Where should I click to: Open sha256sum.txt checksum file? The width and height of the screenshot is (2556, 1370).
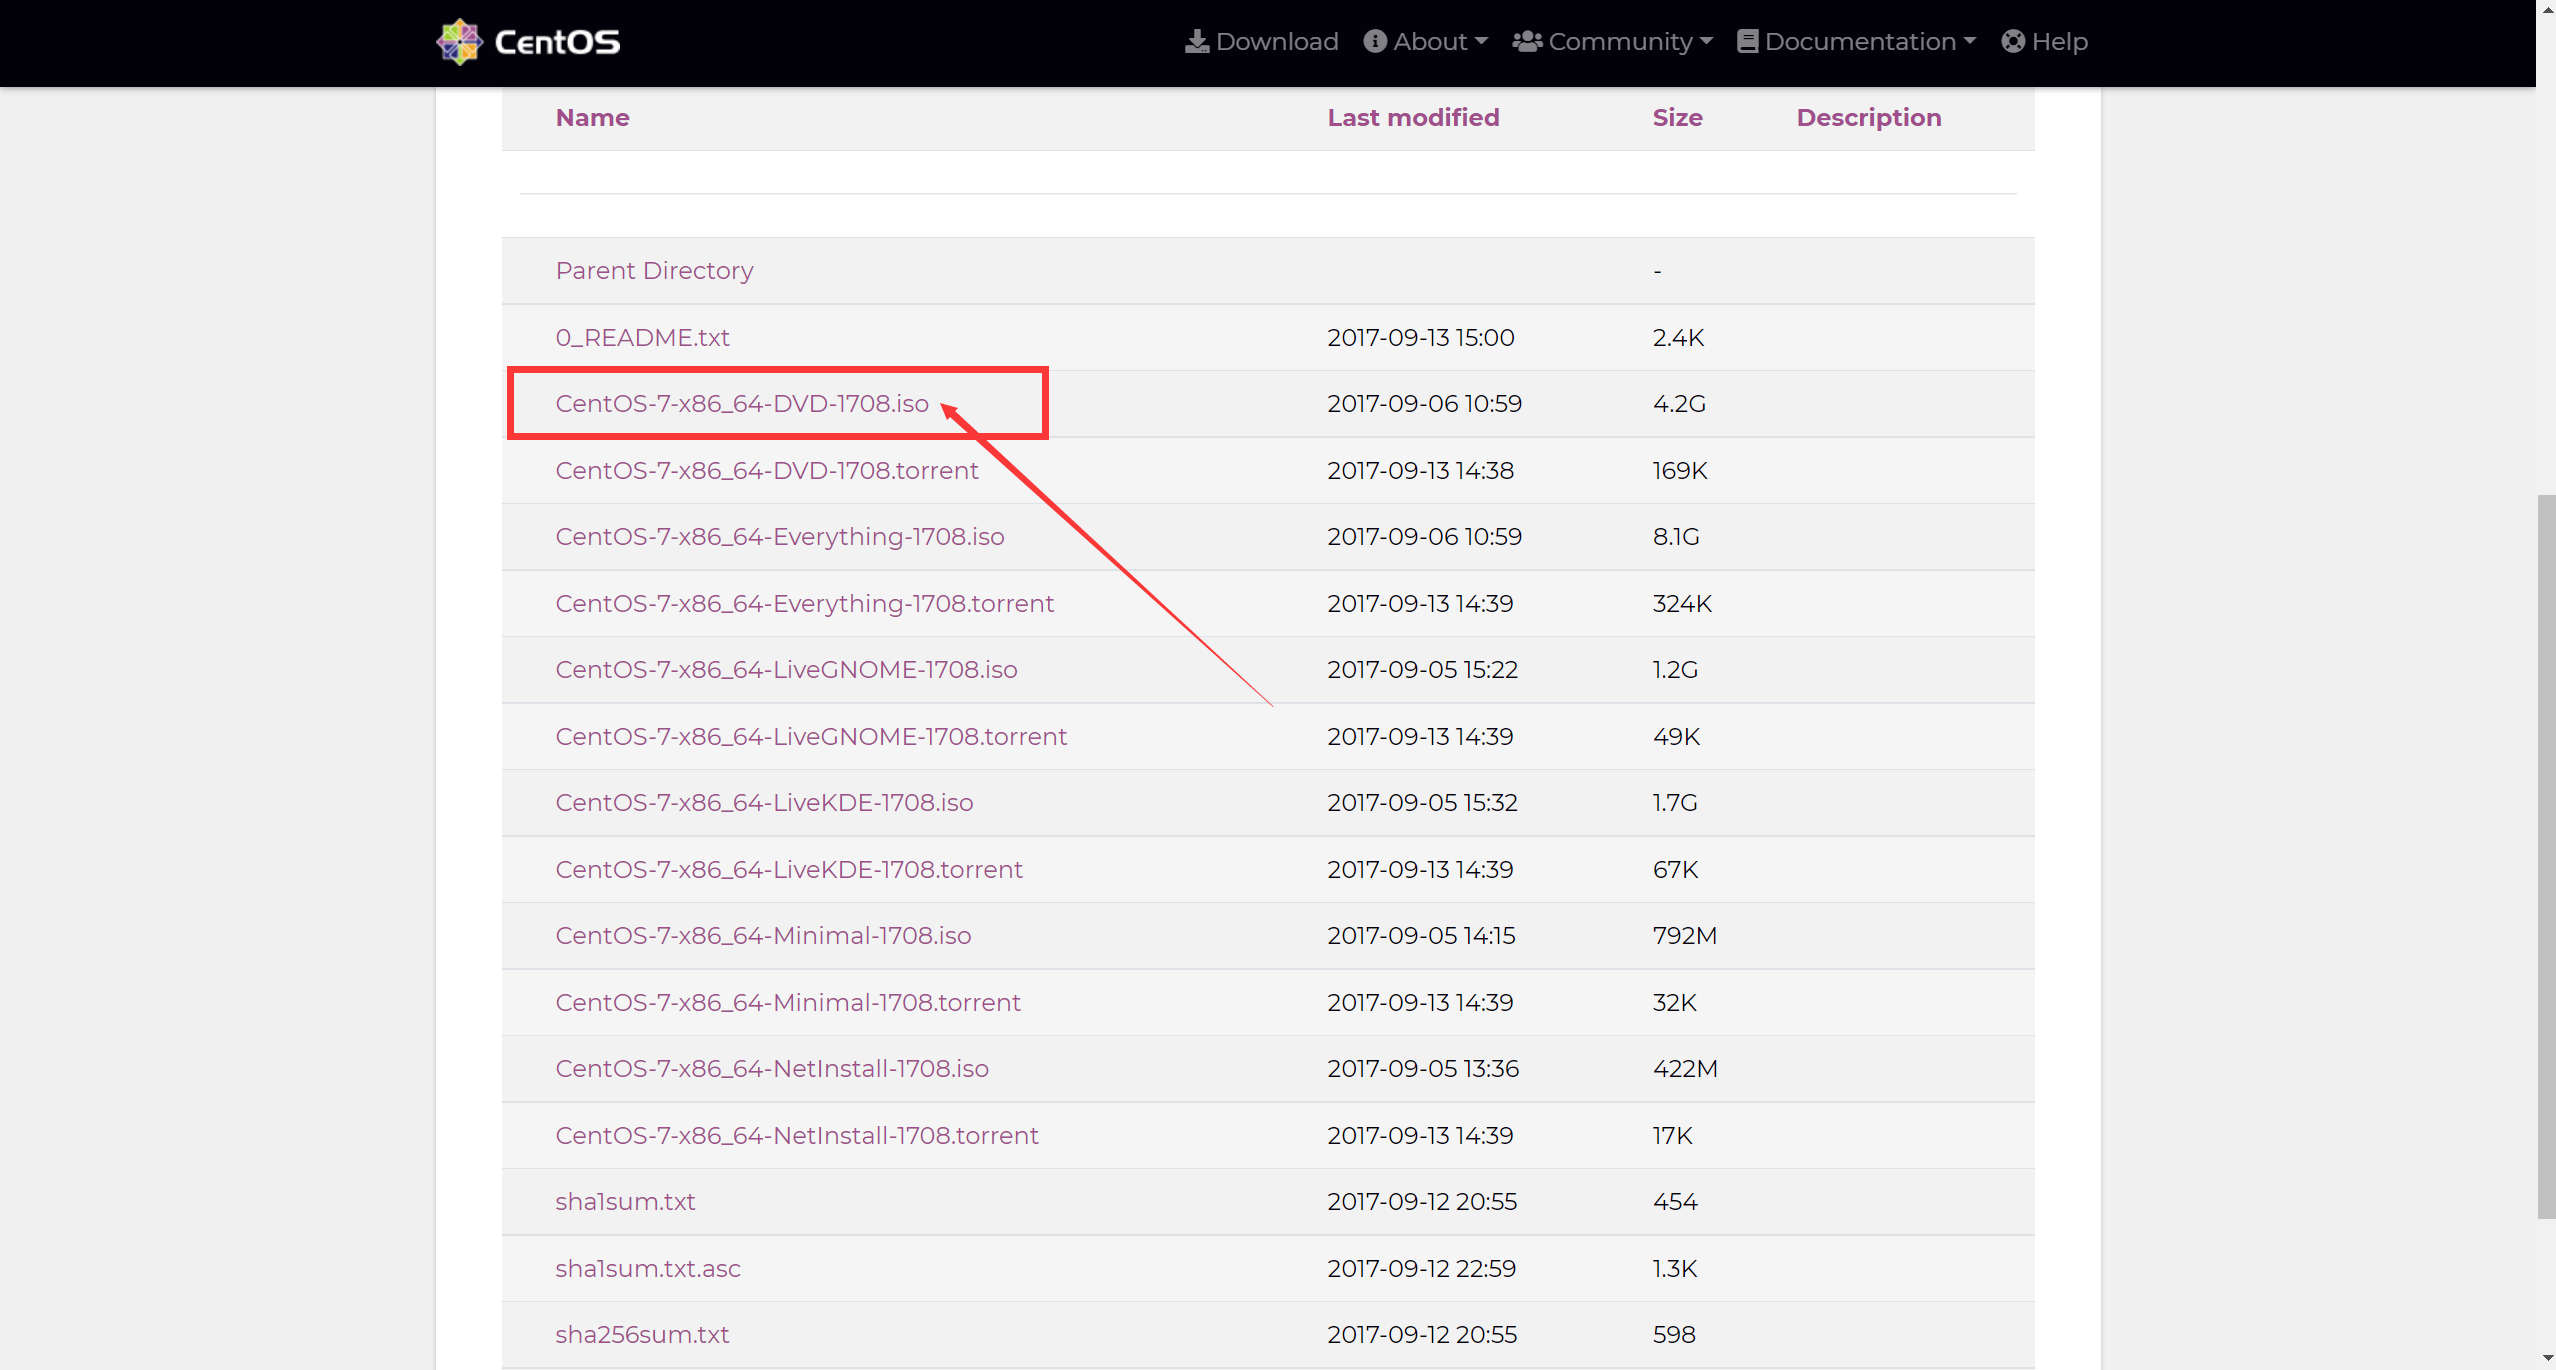click(642, 1335)
